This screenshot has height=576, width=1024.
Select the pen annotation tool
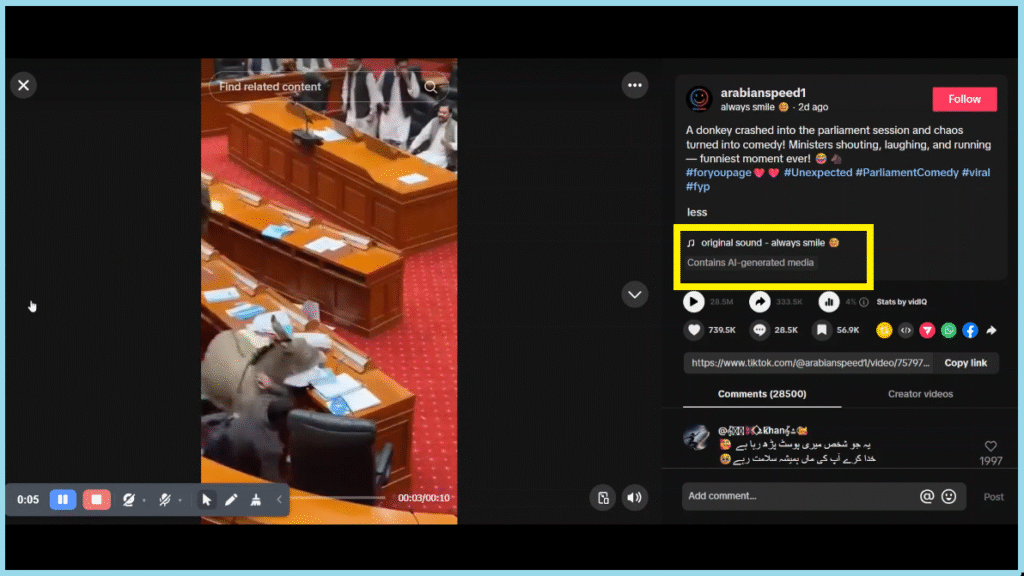(231, 500)
